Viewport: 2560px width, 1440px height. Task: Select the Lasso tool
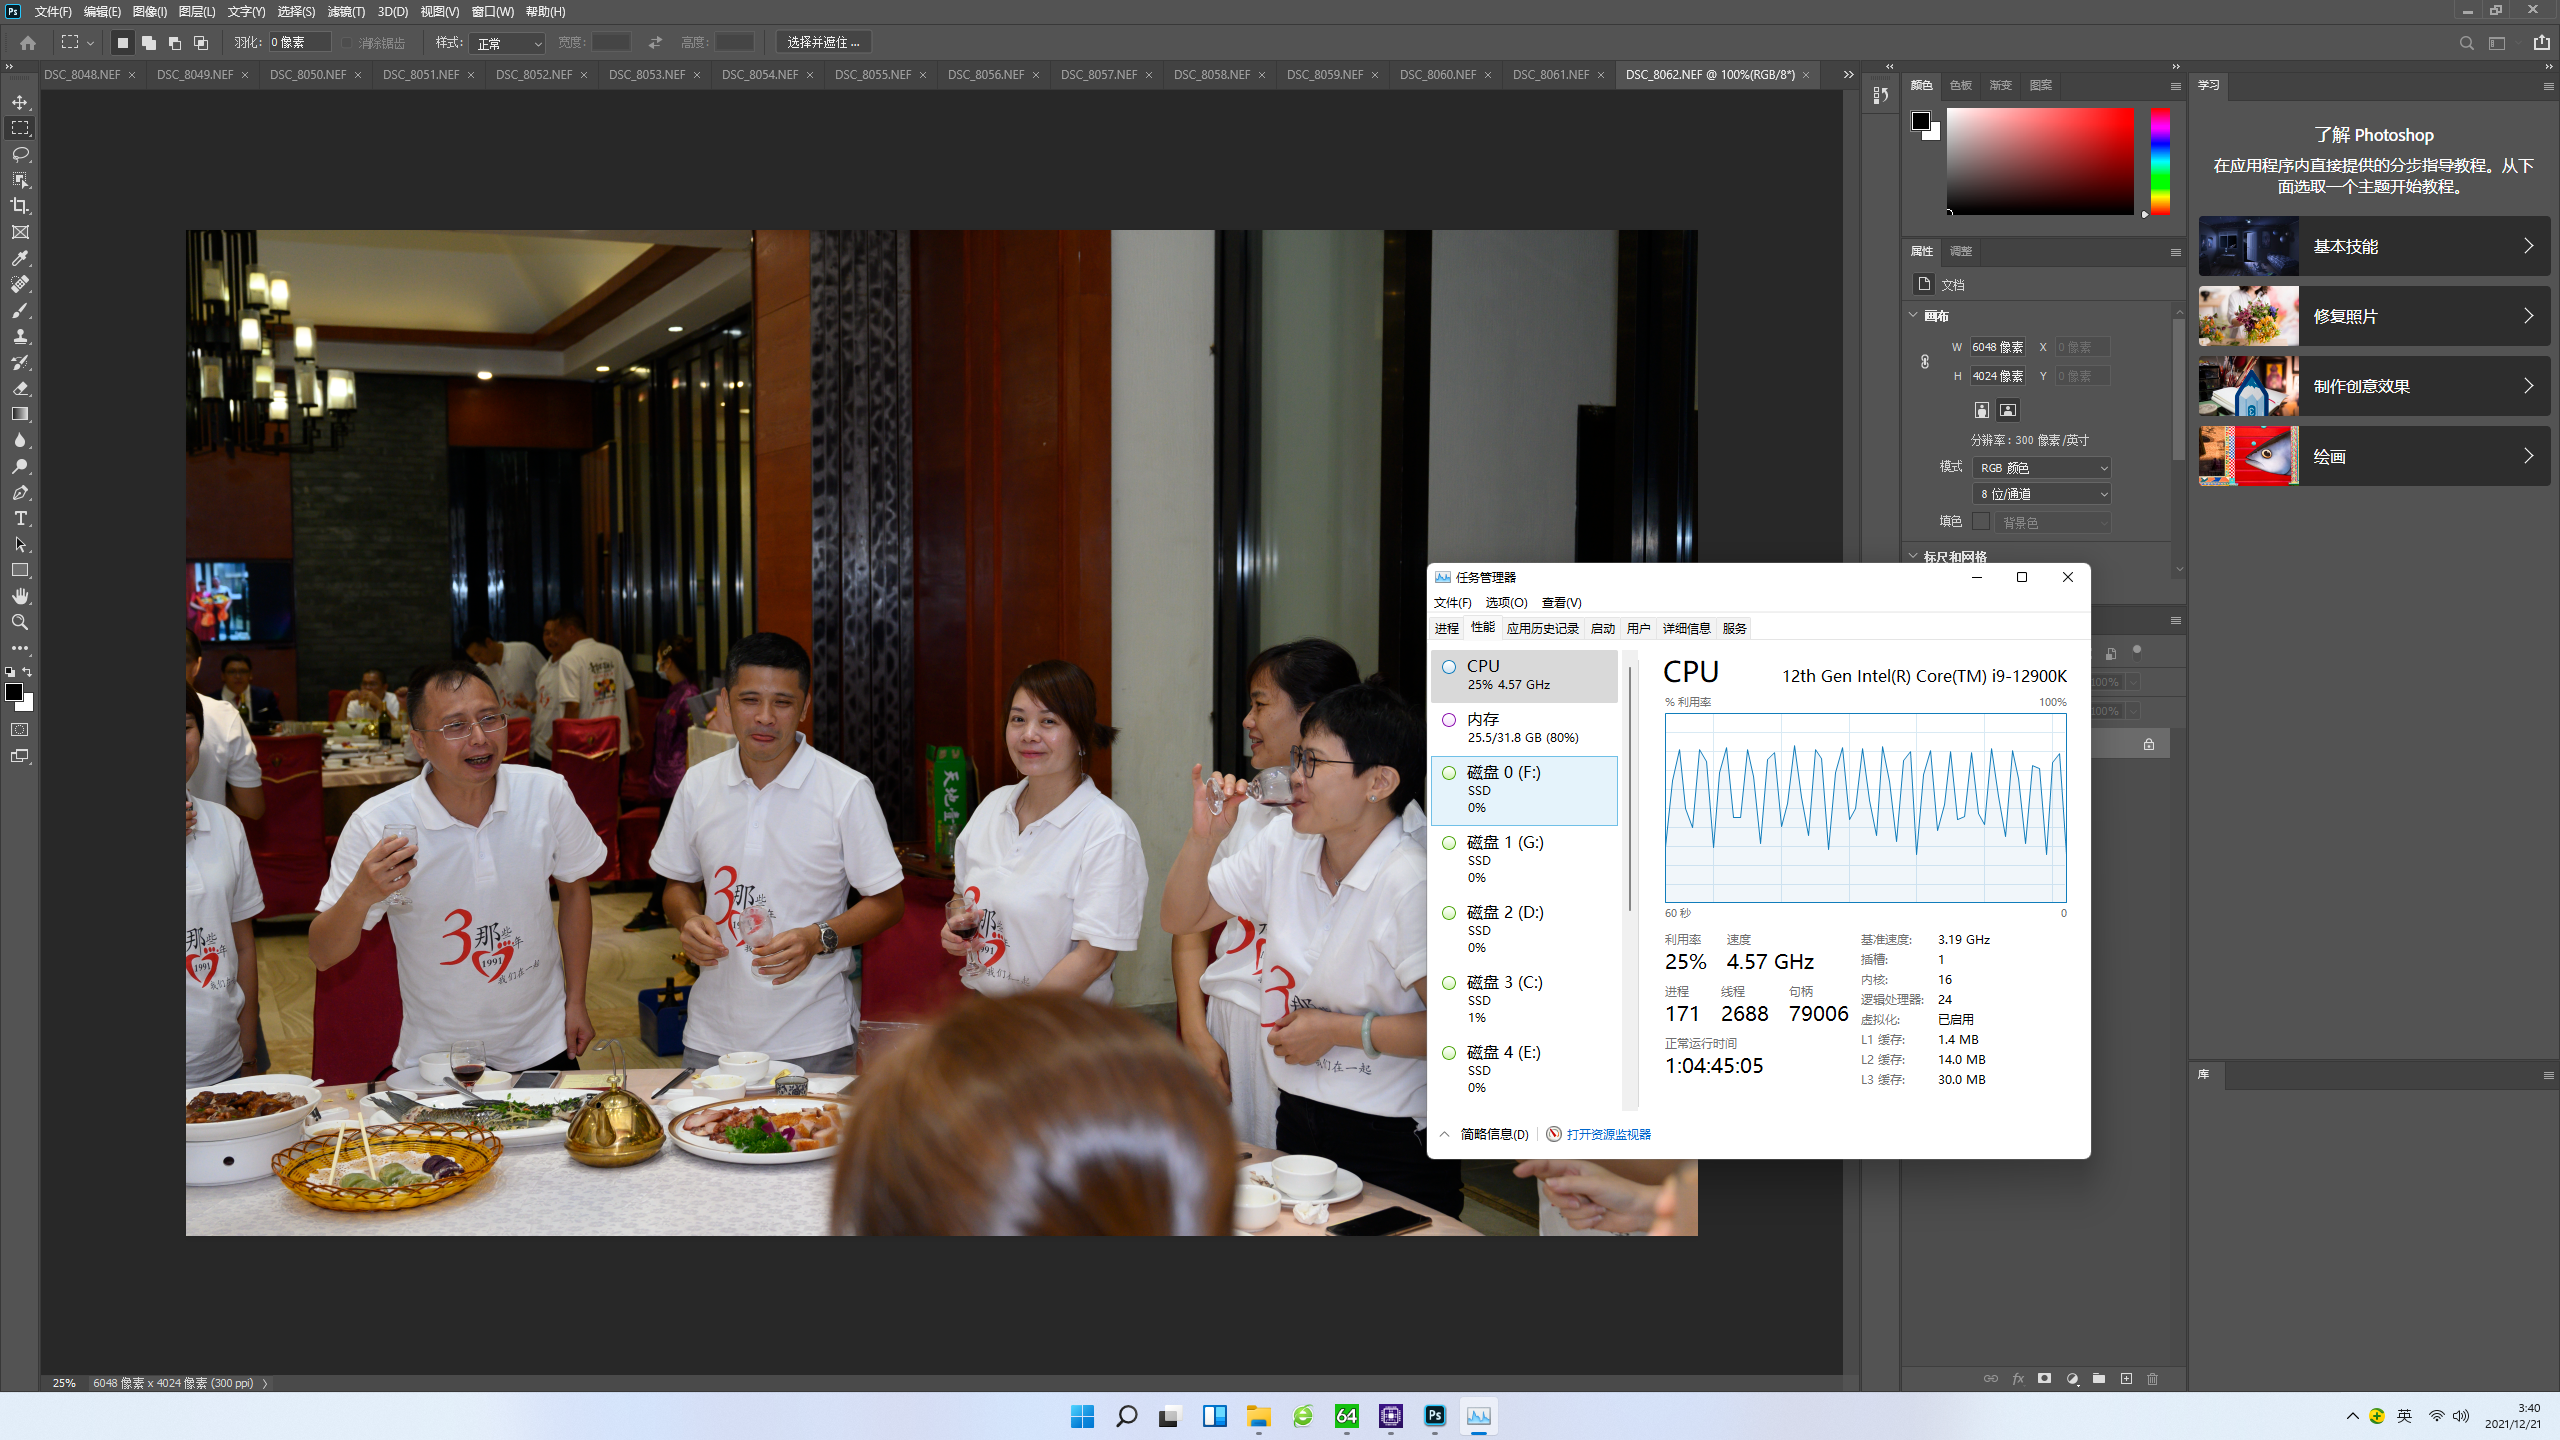click(x=20, y=154)
